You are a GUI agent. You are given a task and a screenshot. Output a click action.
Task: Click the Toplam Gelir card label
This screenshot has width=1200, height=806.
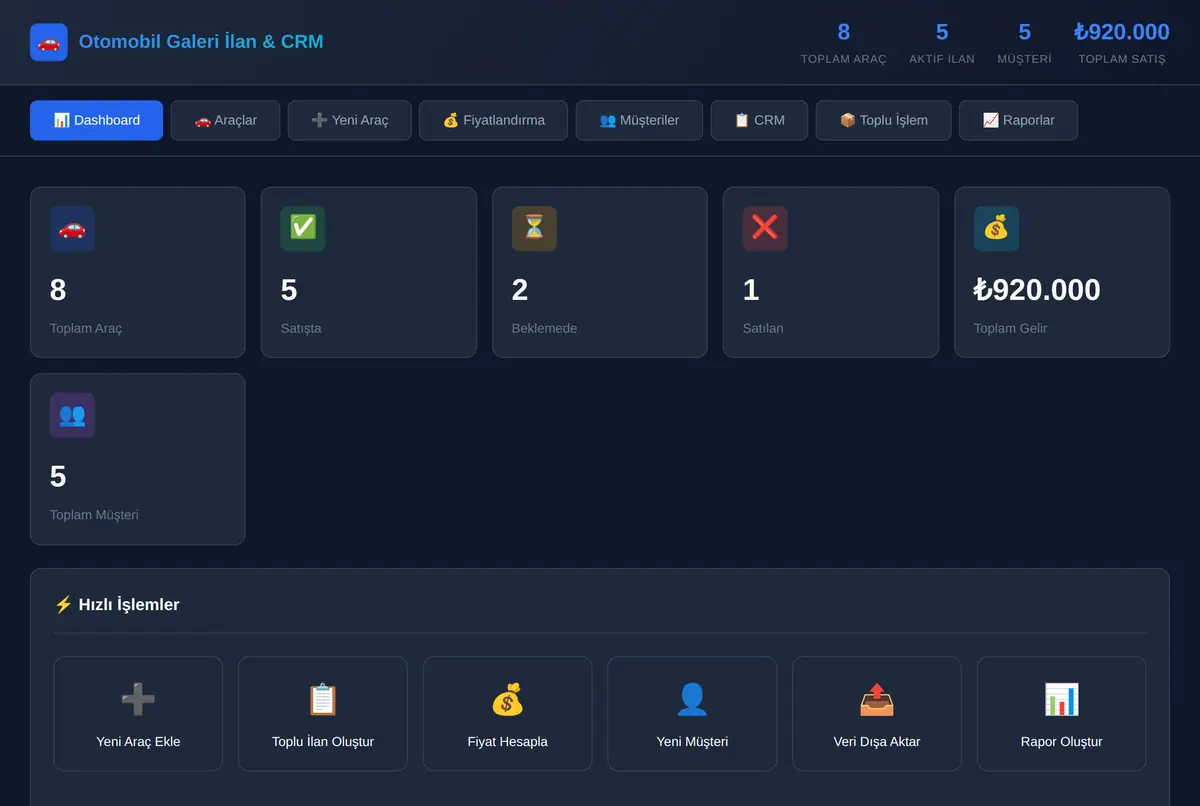click(x=1011, y=328)
